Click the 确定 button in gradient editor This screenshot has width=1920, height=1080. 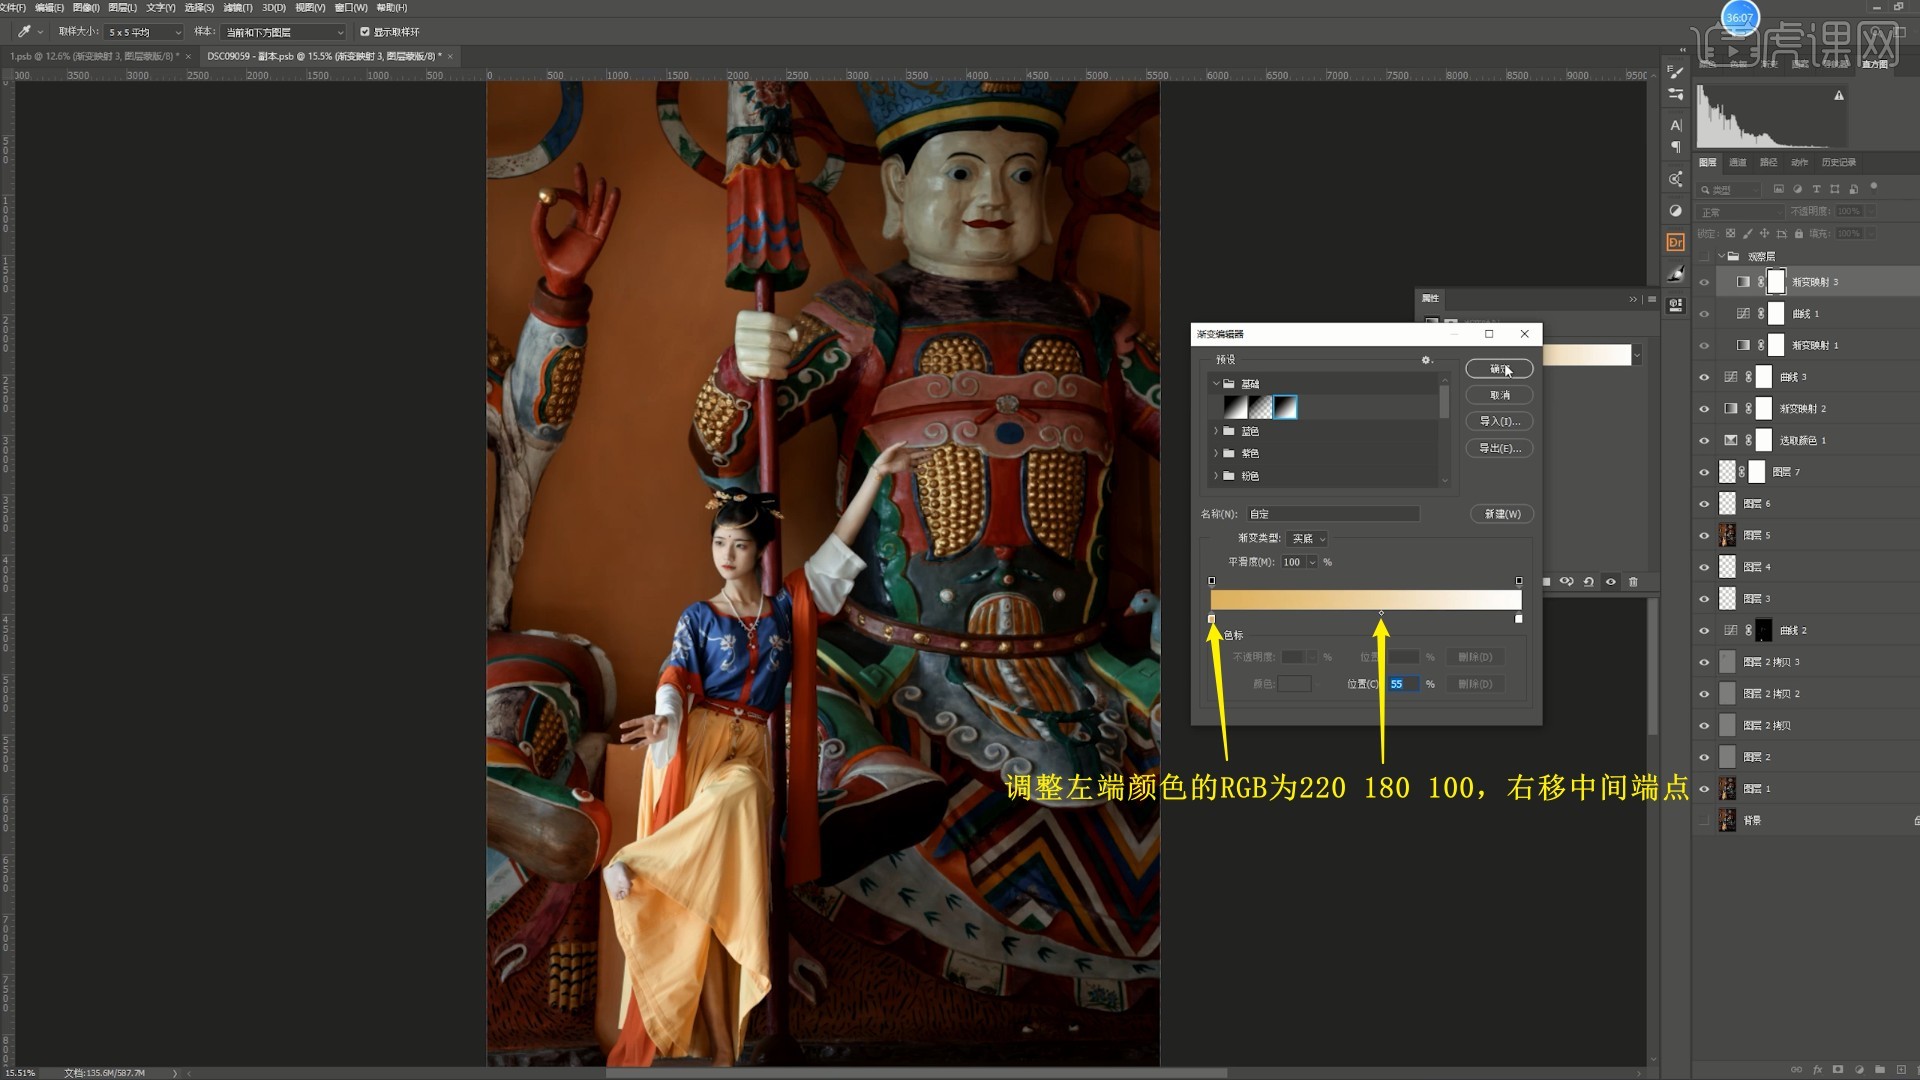(1498, 369)
